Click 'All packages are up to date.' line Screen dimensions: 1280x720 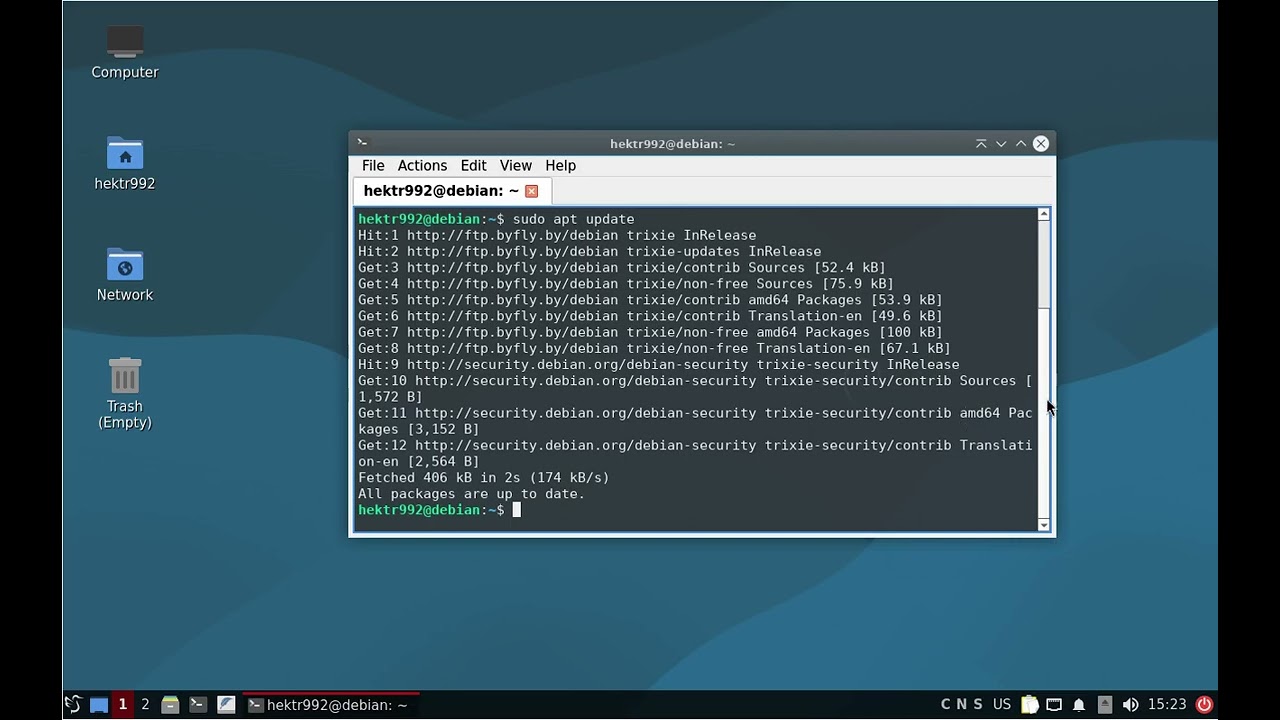[472, 494]
